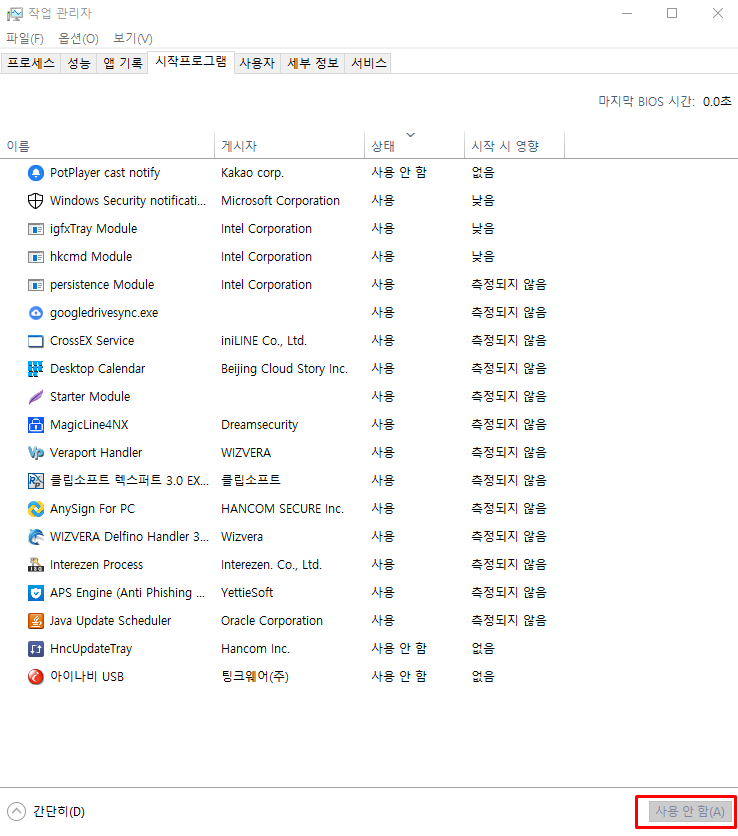The image size is (738, 836).
Task: Click the hkcmd Module icon
Action: coord(36,257)
